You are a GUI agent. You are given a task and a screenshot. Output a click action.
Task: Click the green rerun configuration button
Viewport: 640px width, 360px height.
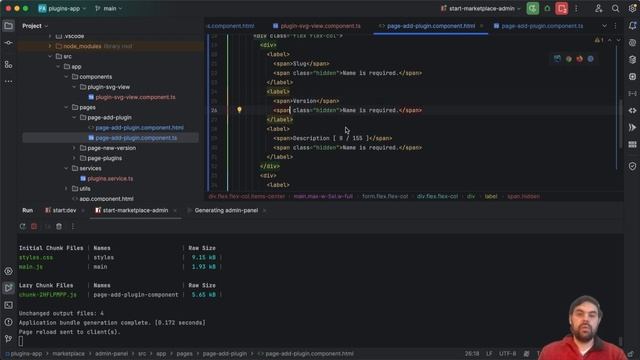coord(532,9)
